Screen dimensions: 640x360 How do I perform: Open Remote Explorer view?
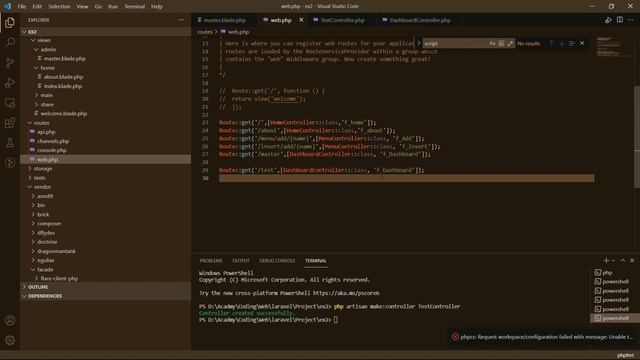[x=10, y=103]
